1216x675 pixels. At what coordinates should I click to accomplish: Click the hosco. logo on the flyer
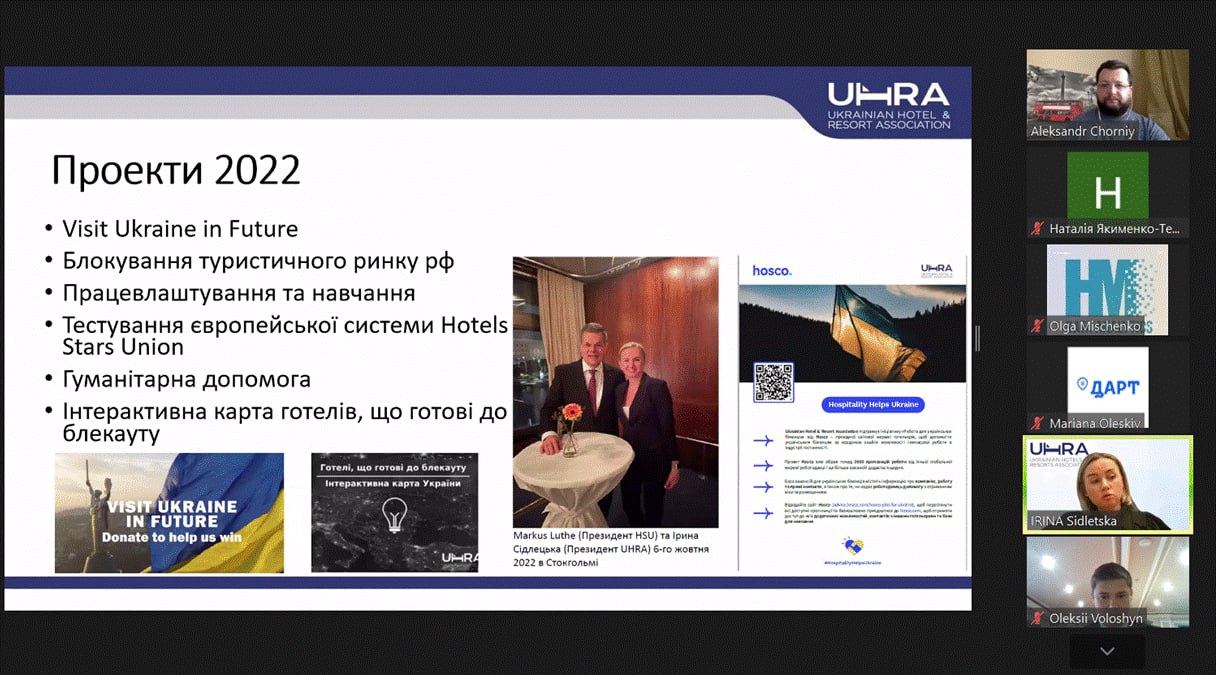tap(771, 270)
